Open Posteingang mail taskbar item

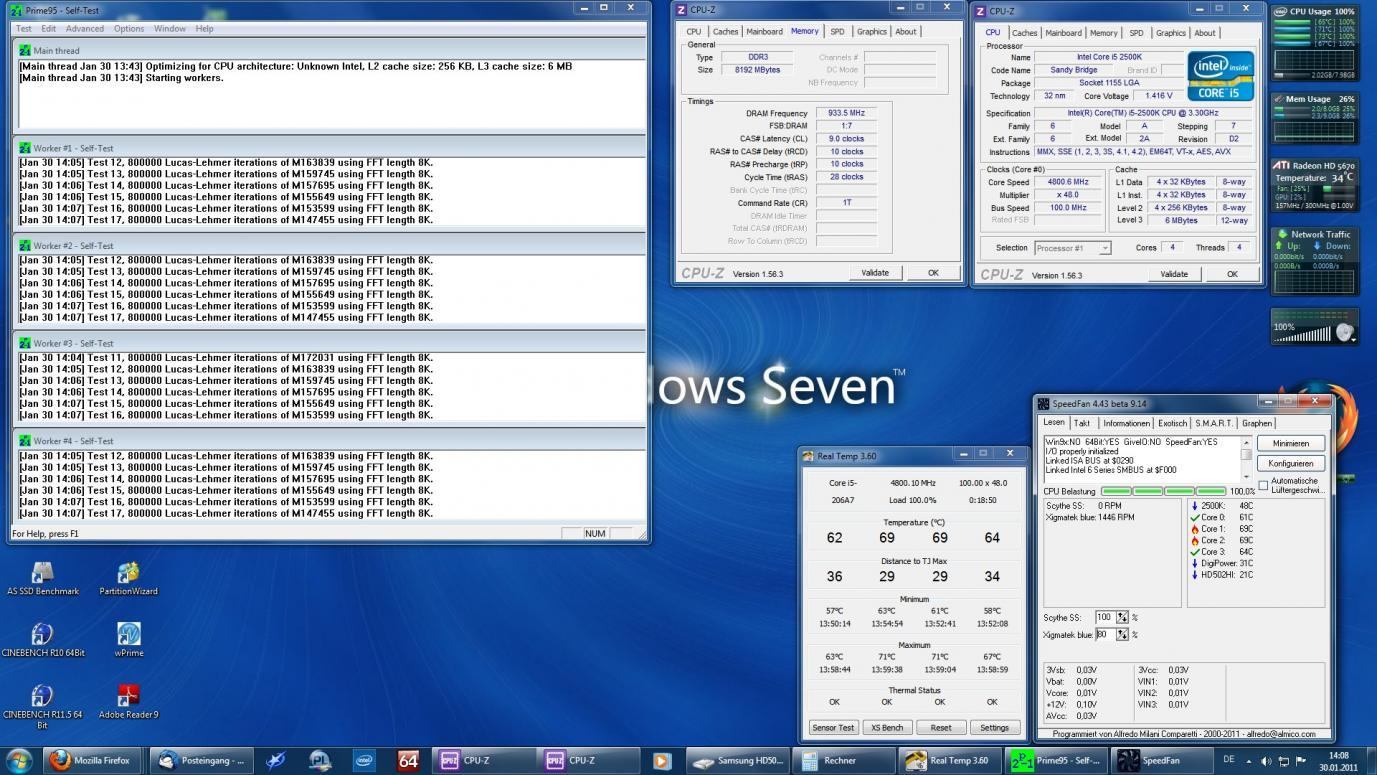point(202,760)
